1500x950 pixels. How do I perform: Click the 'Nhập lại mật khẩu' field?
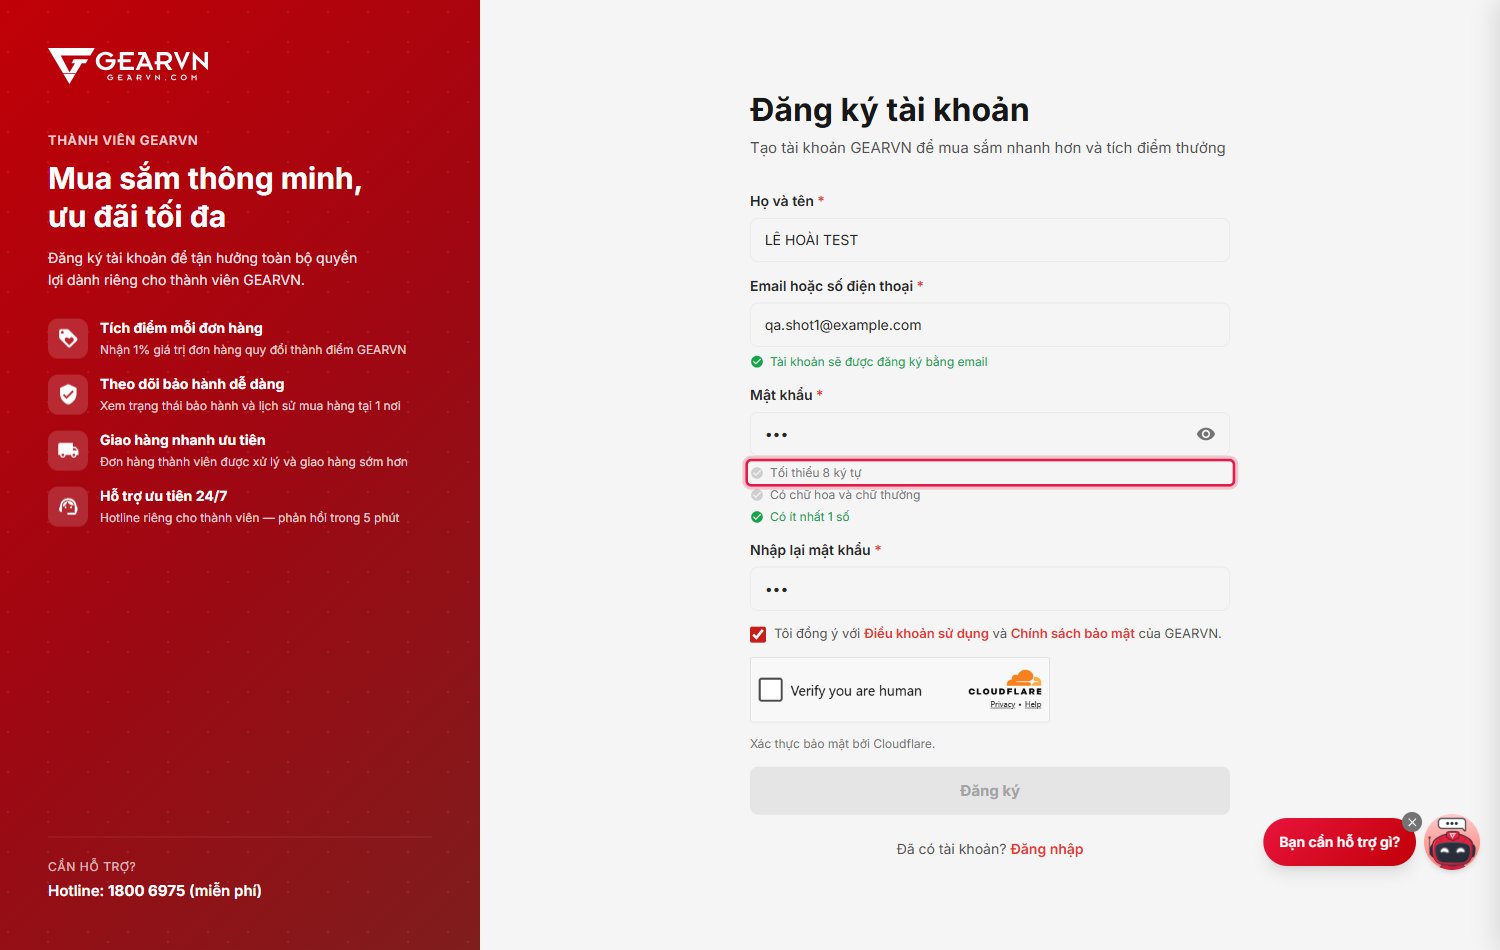coord(990,589)
